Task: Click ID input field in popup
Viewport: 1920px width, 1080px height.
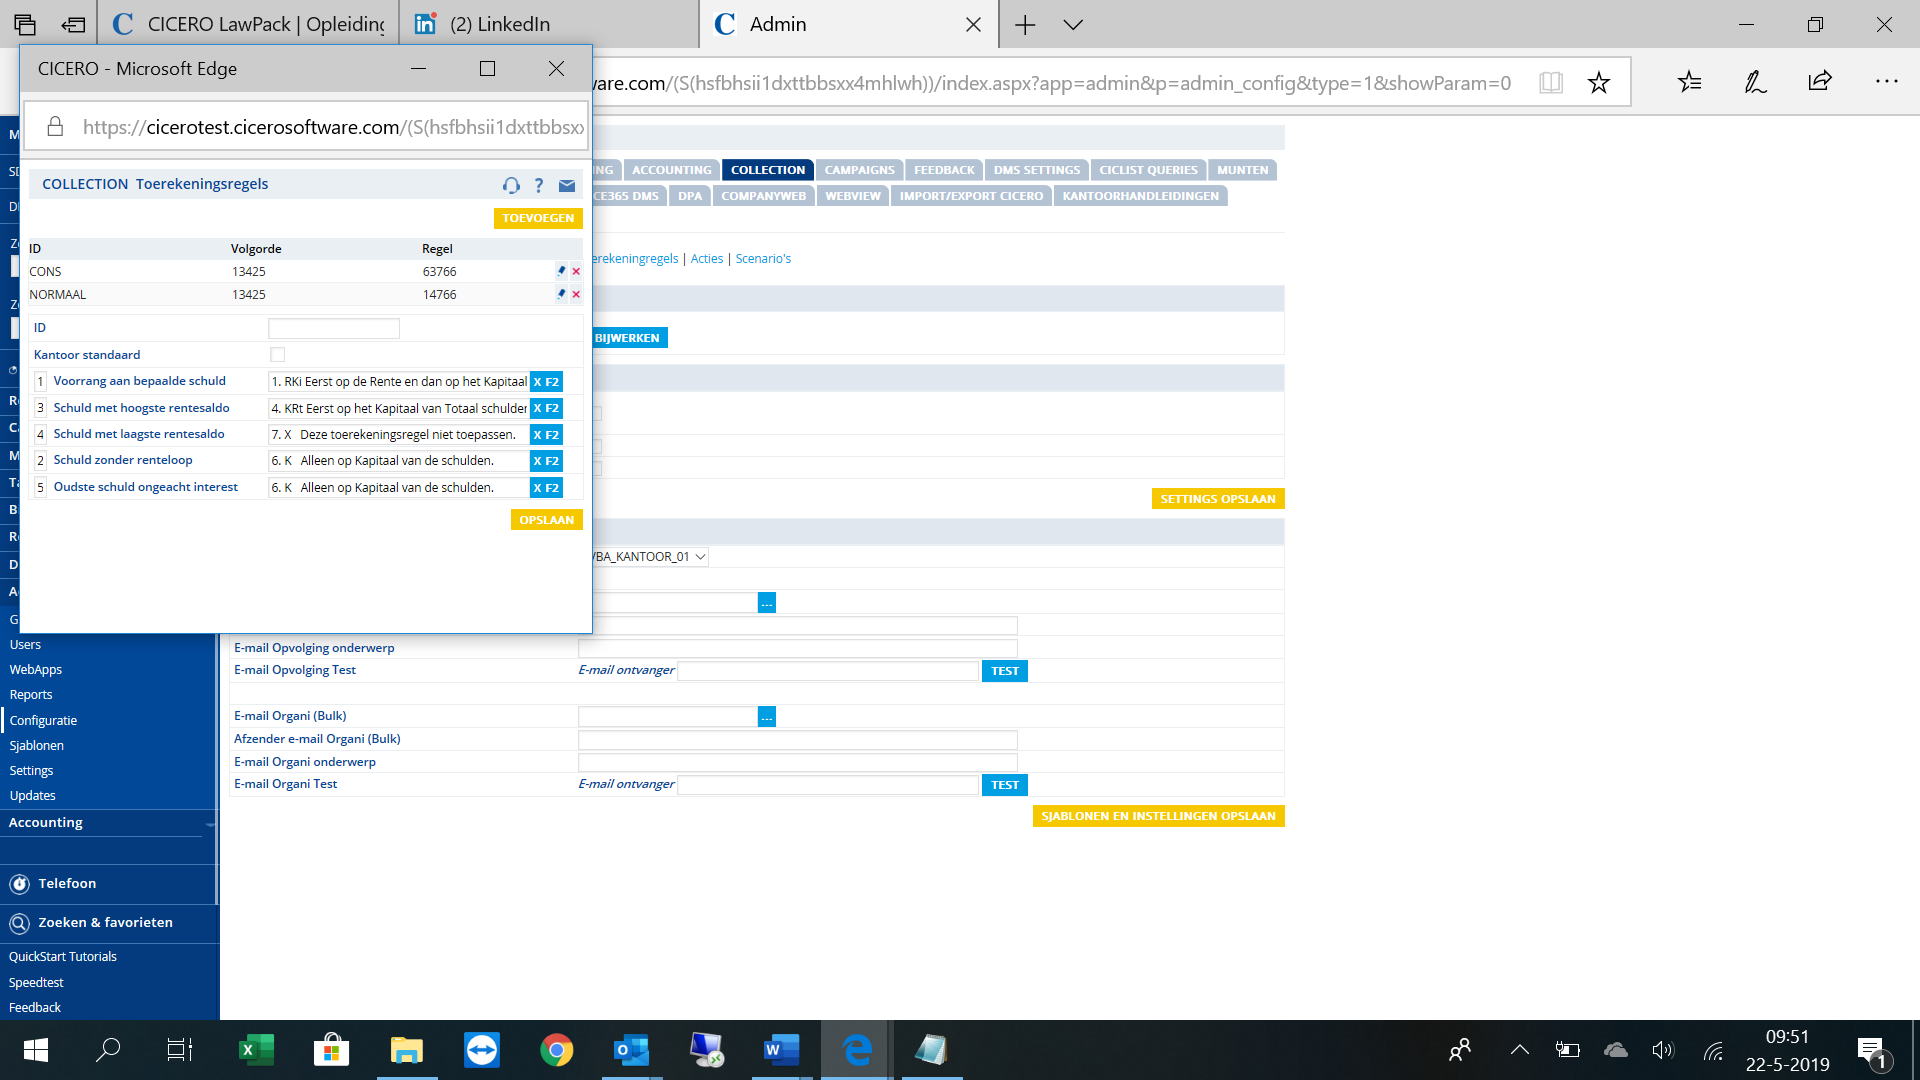Action: 334,328
